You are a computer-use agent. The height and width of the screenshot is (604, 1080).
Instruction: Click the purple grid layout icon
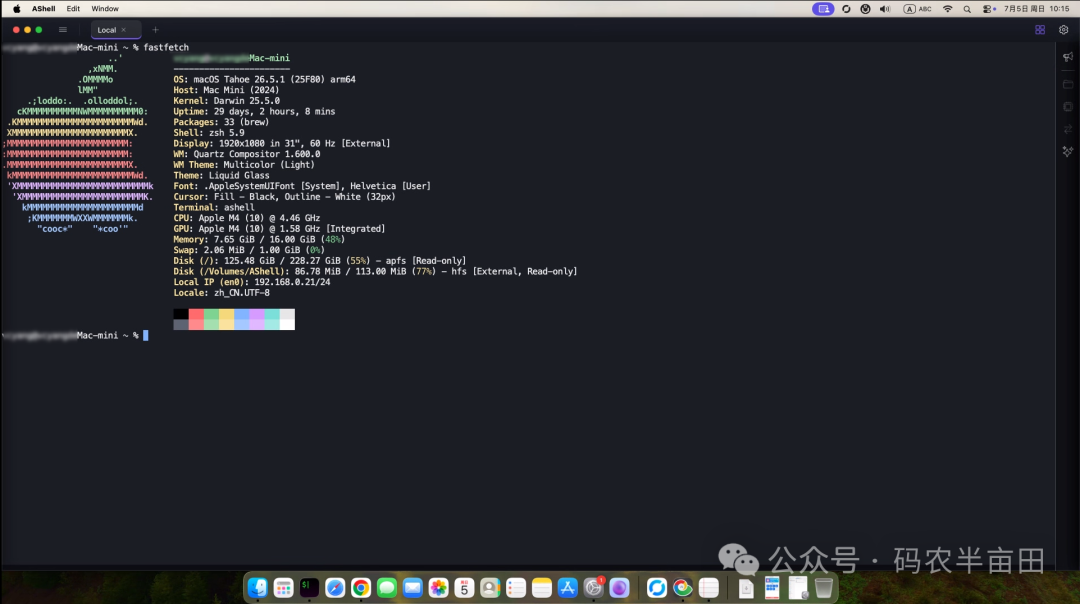(x=1040, y=30)
